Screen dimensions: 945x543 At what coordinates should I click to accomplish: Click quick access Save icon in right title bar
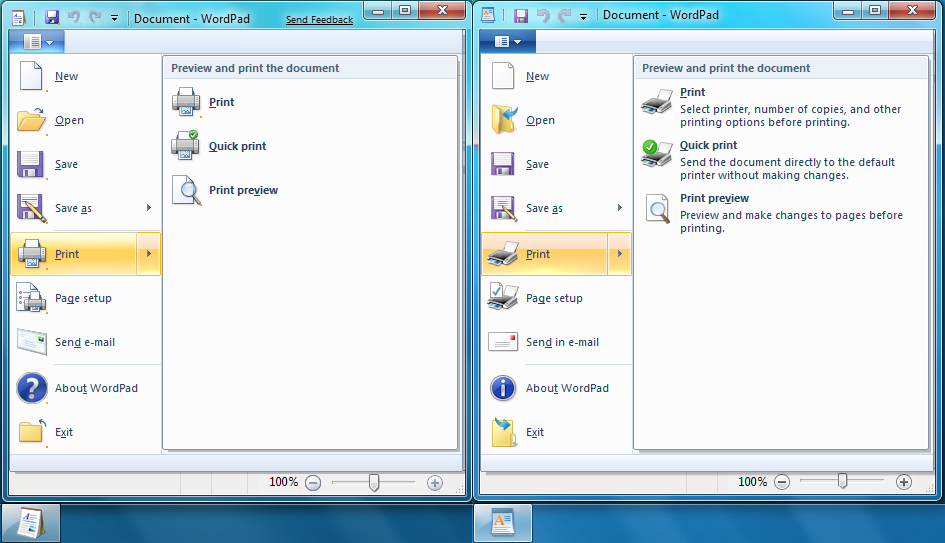pos(521,16)
